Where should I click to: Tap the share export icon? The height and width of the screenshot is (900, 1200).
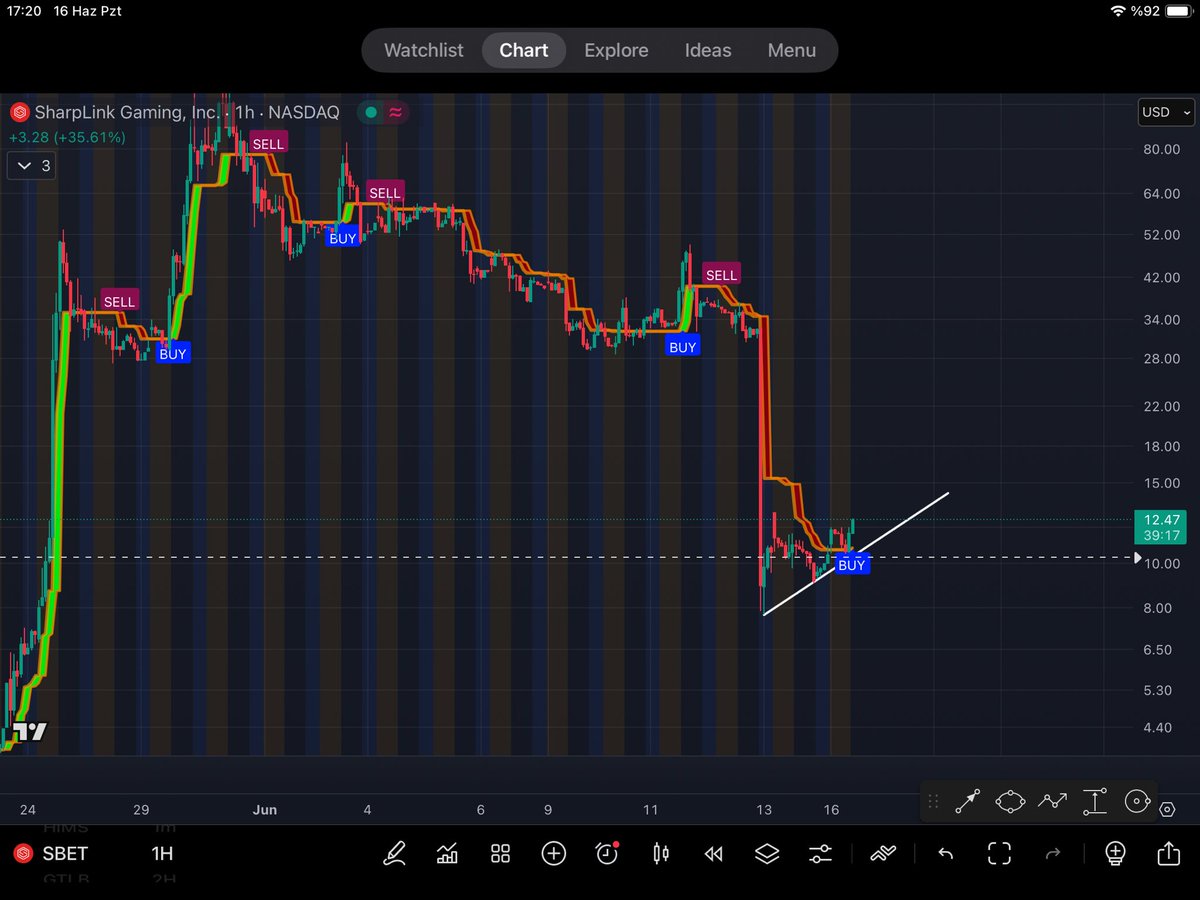point(1168,852)
